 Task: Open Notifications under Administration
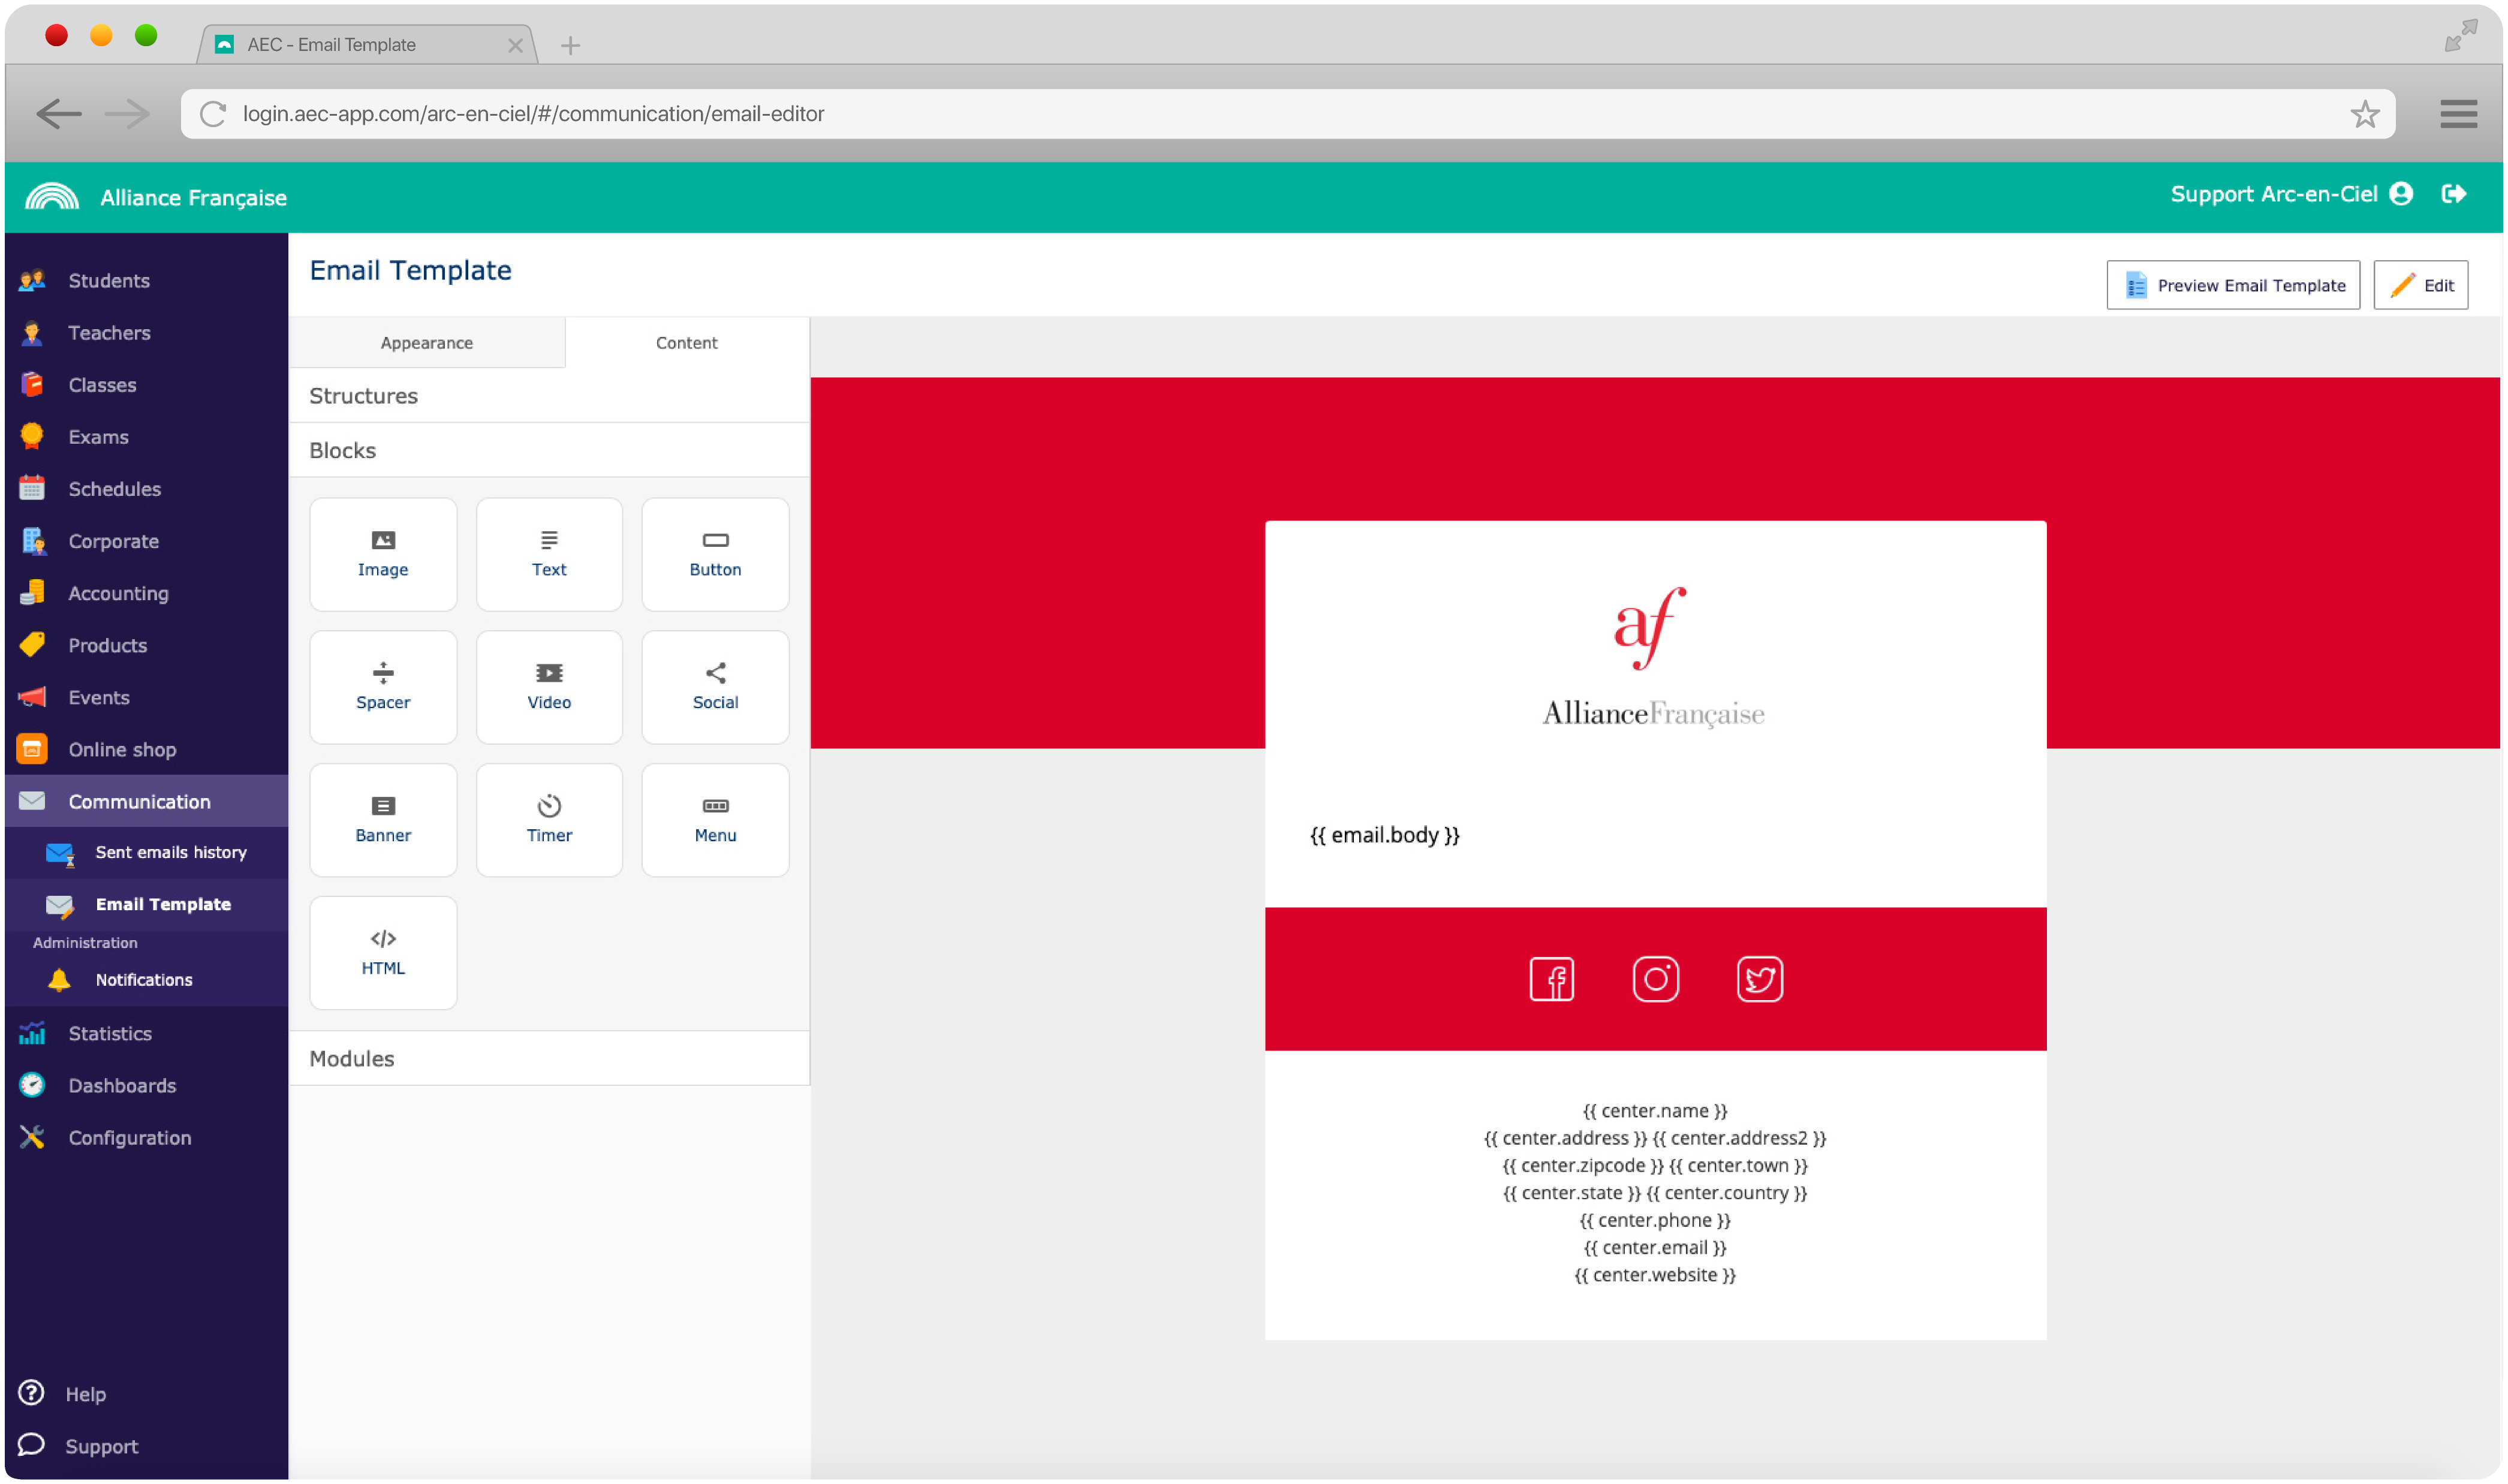coord(146,980)
